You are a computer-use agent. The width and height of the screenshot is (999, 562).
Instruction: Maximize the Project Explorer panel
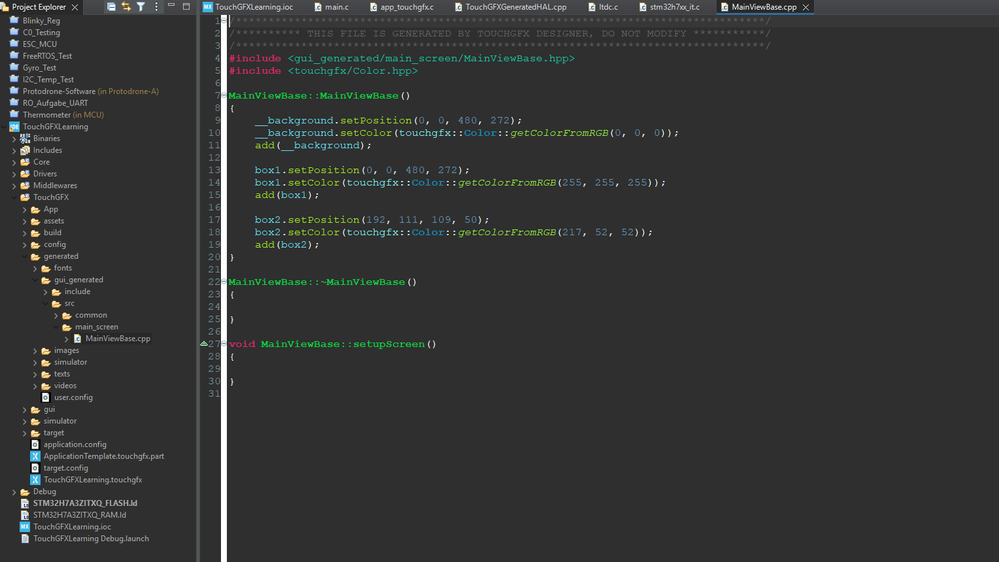click(186, 7)
